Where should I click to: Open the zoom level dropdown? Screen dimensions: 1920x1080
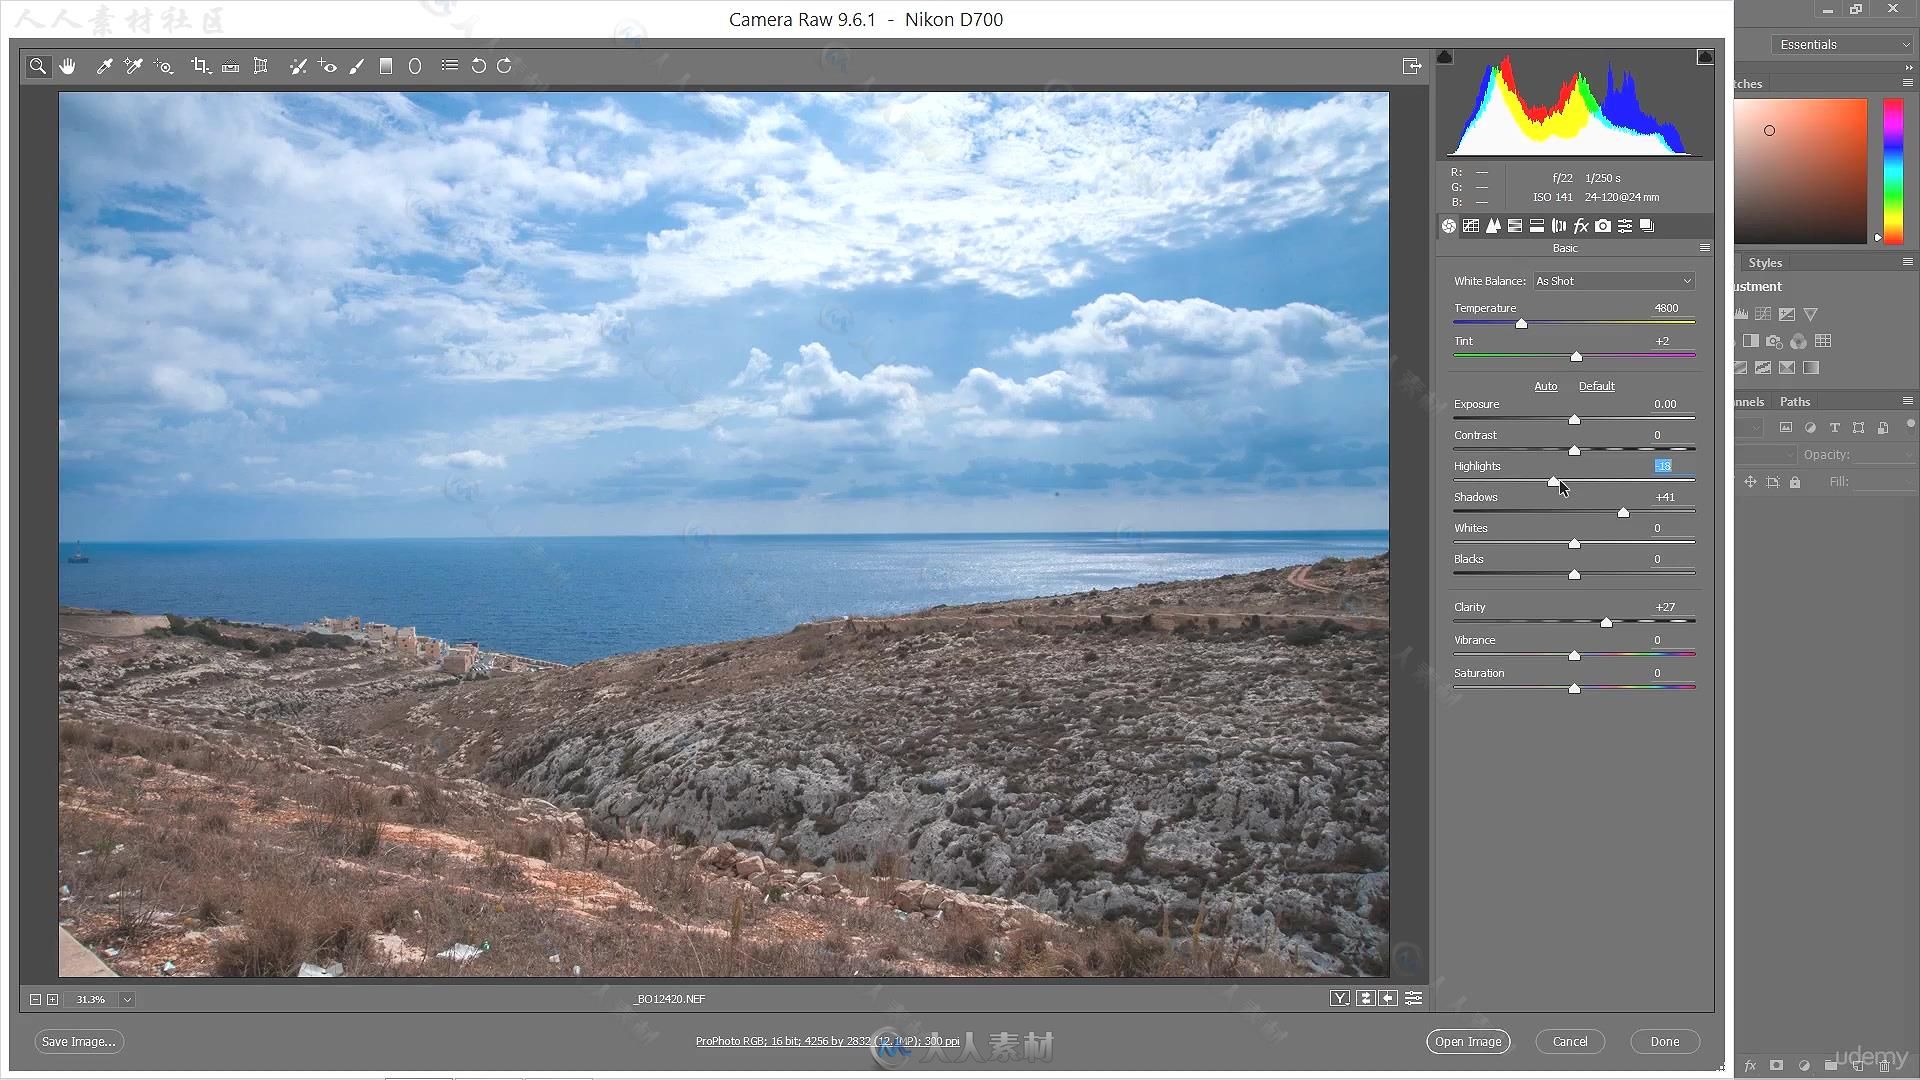[x=127, y=999]
